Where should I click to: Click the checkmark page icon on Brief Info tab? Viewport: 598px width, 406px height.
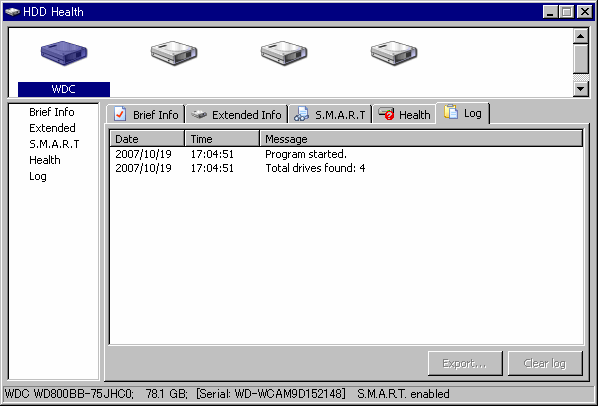[x=120, y=114]
